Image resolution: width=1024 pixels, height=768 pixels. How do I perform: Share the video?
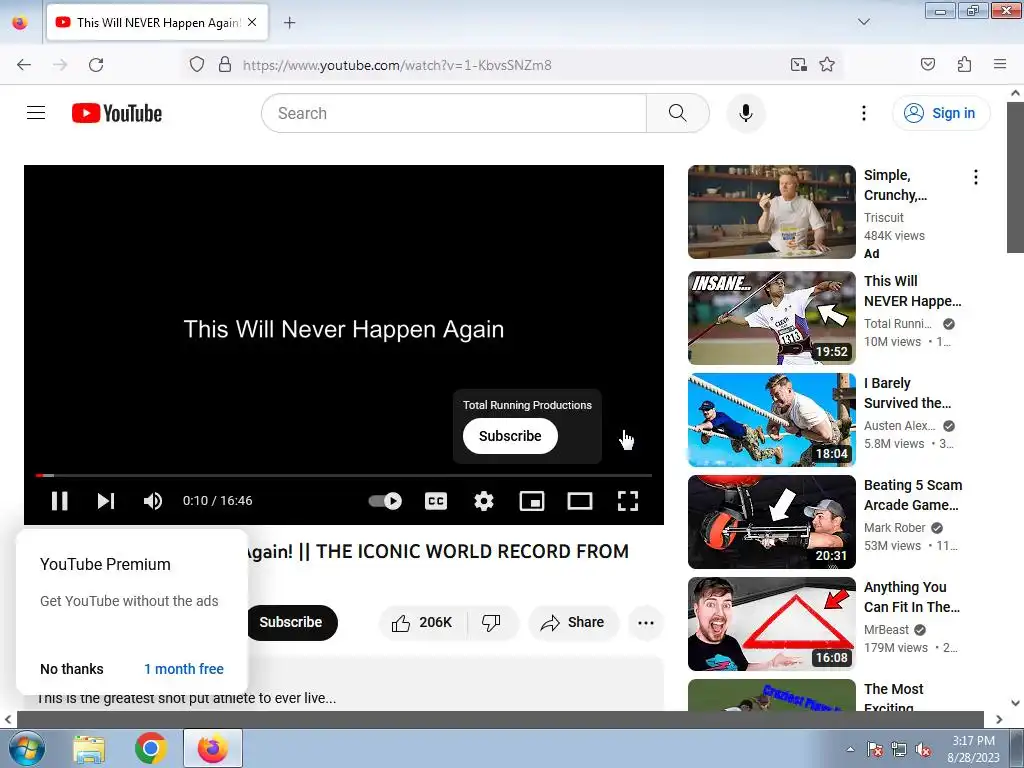tap(573, 622)
